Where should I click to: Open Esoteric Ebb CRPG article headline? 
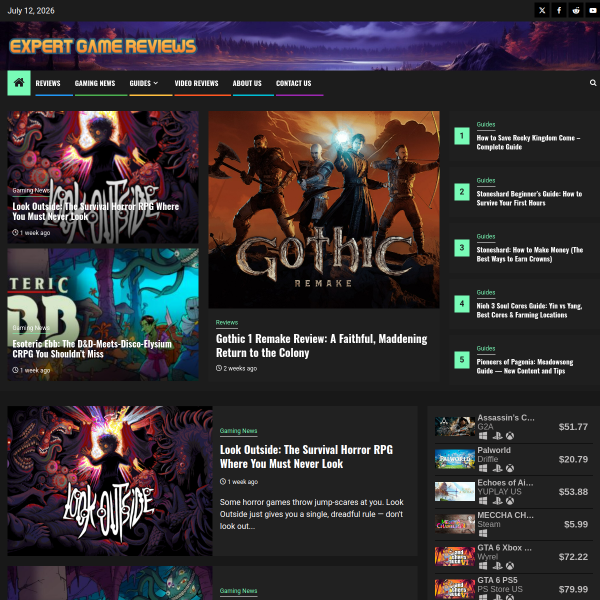pyautogui.click(x=92, y=349)
